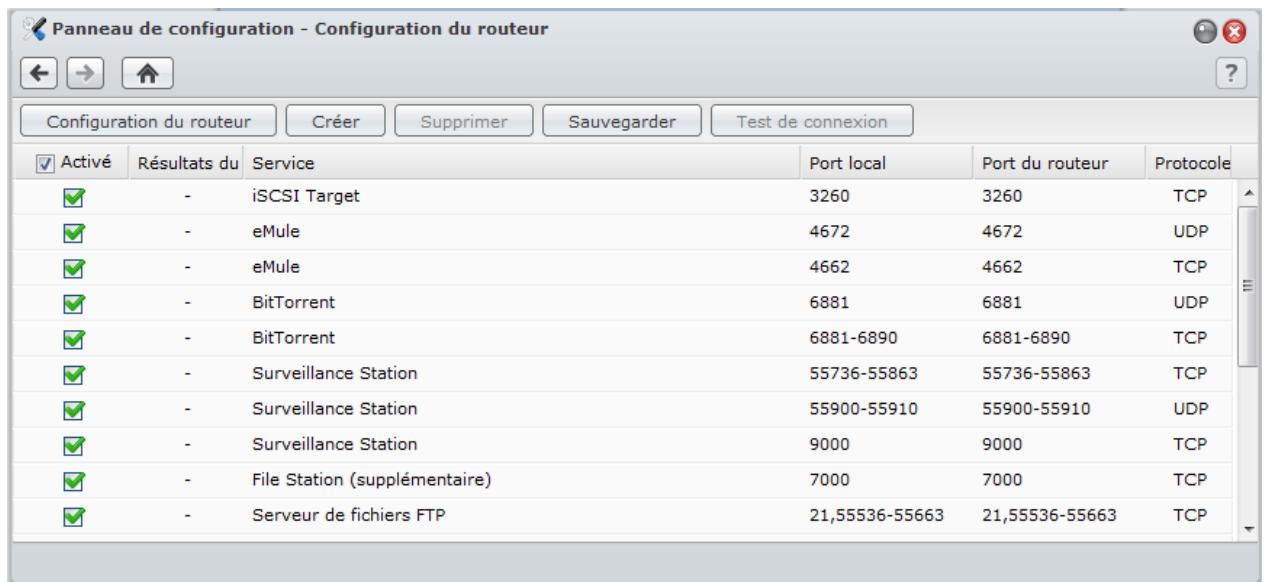Uncheck Surveillance Station 55736-55863 checkbox
Viewport: 1265px width, 582px height.
click(x=73, y=374)
